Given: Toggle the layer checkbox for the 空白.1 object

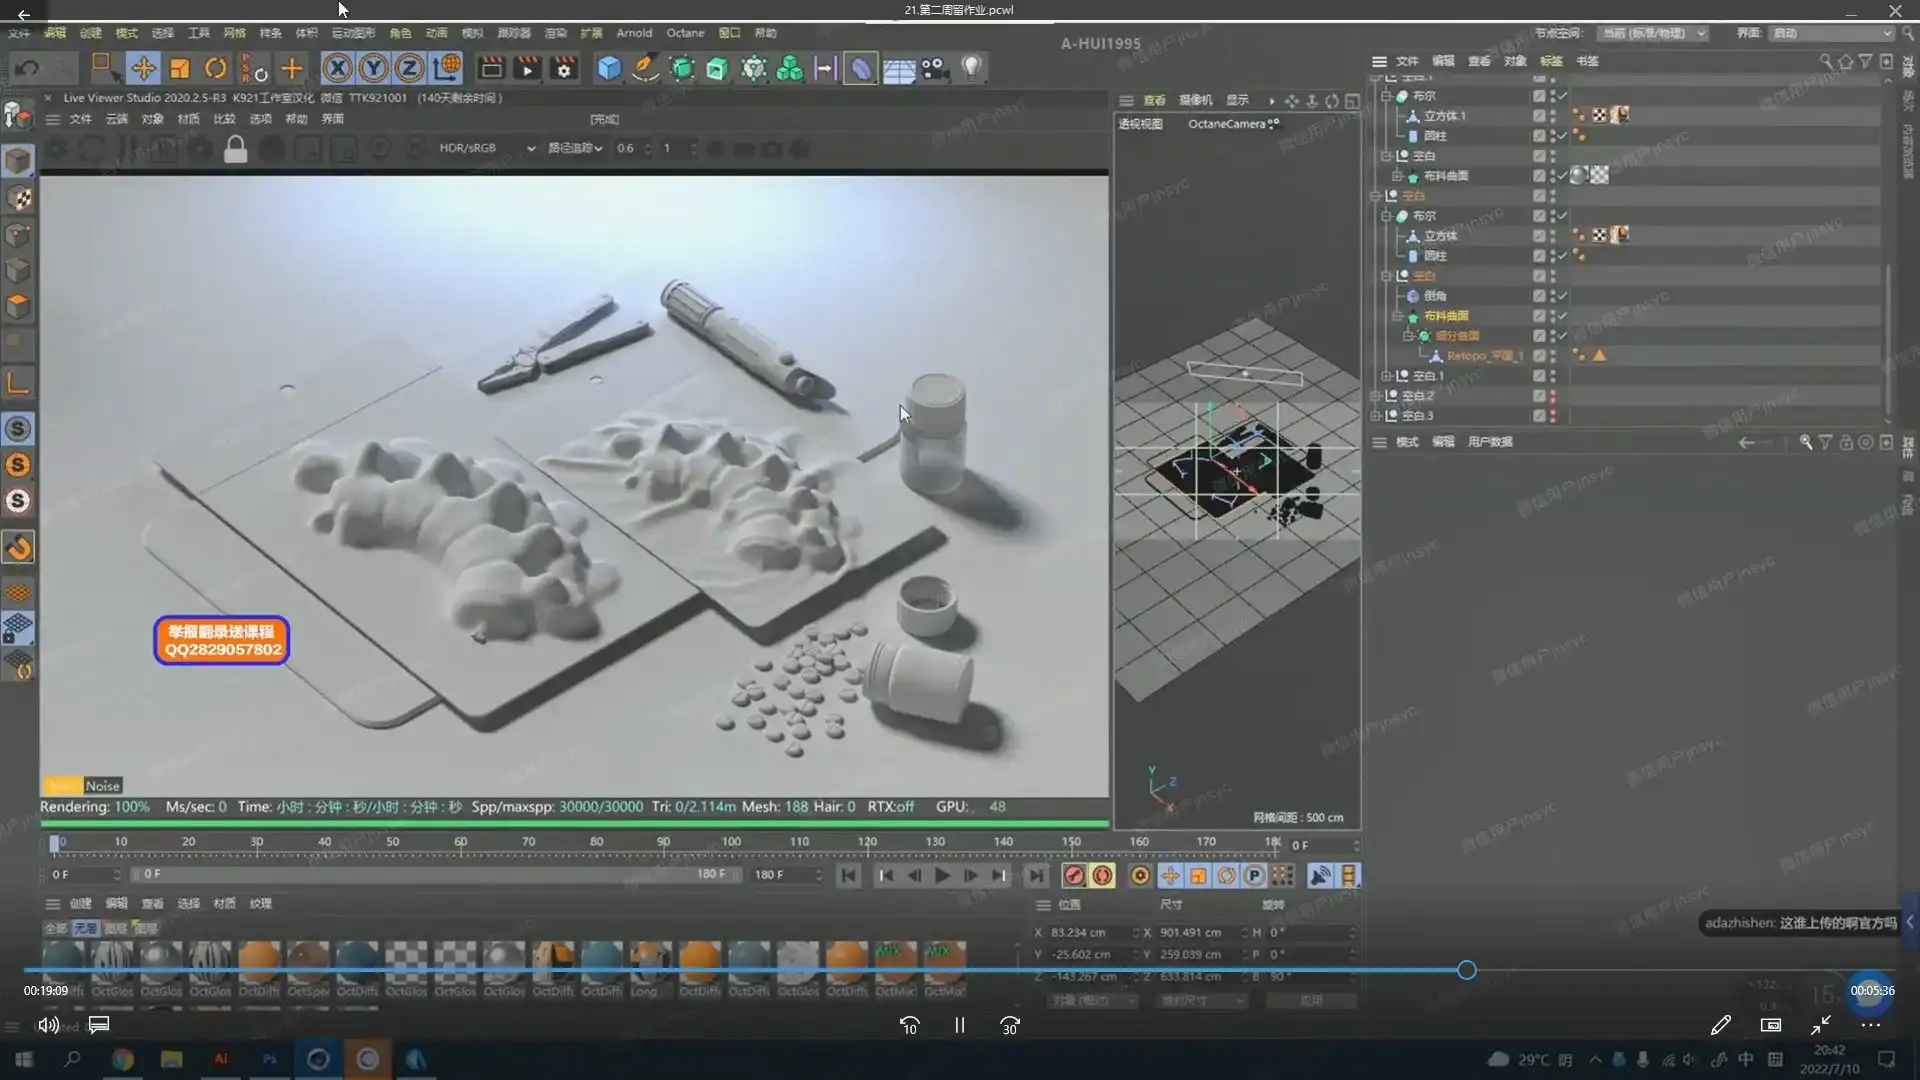Looking at the screenshot, I should [x=1539, y=376].
